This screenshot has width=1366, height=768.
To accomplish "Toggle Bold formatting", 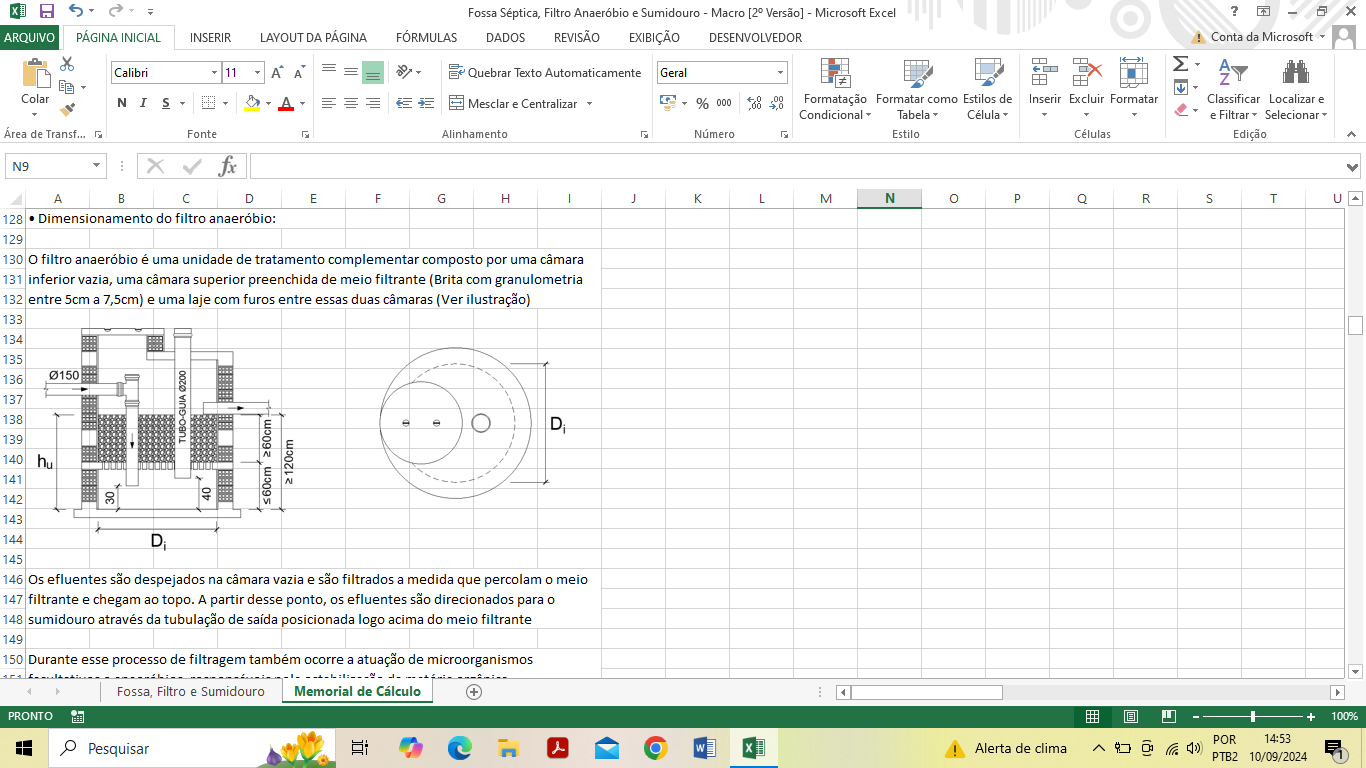I will [122, 103].
